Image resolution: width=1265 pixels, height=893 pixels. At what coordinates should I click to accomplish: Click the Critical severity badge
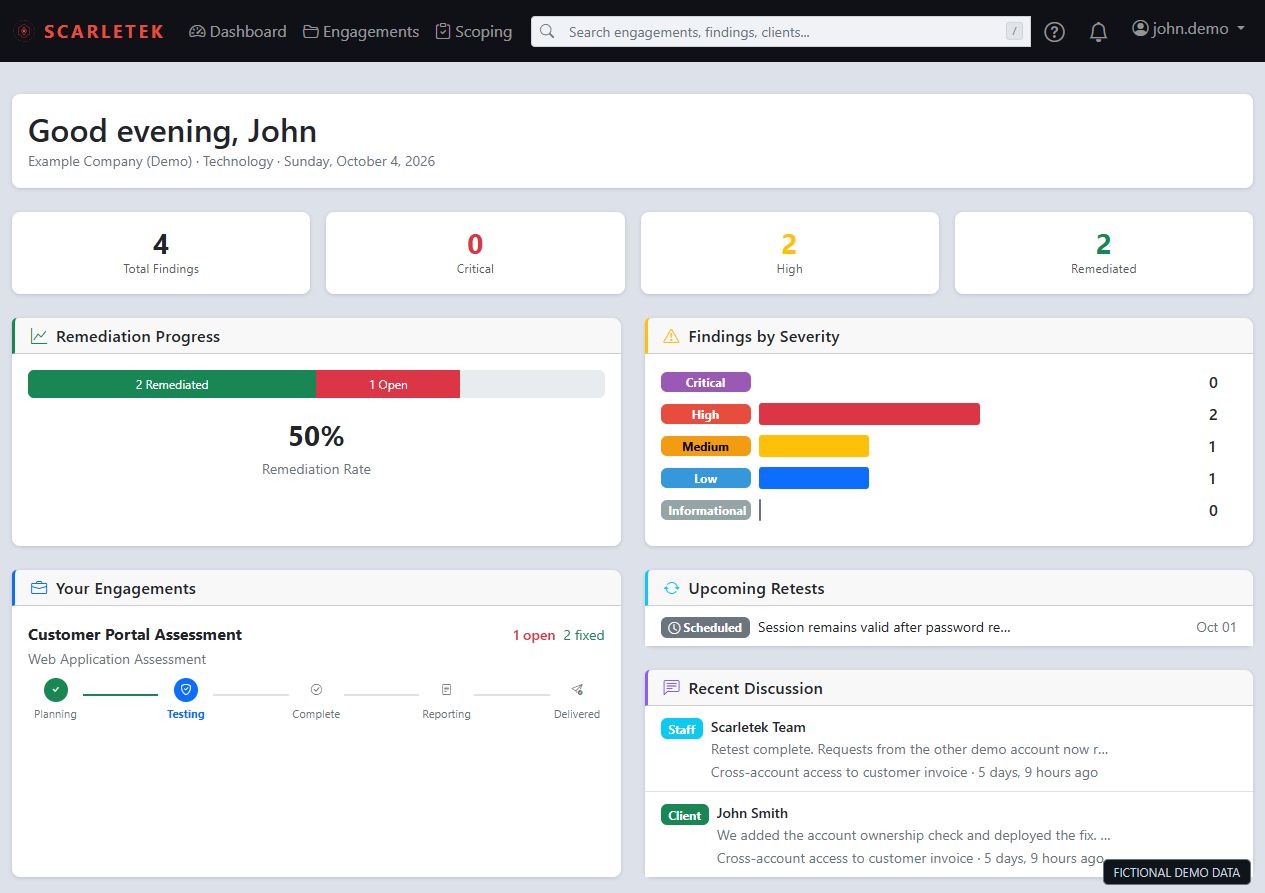(x=706, y=382)
